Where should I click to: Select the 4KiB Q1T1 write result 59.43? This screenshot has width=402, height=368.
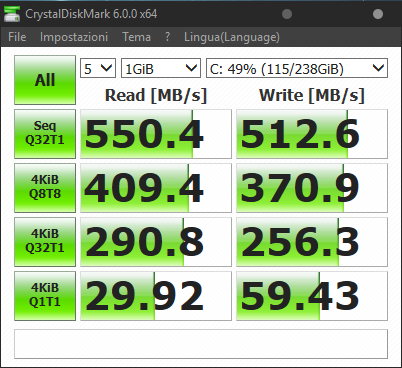click(x=312, y=296)
